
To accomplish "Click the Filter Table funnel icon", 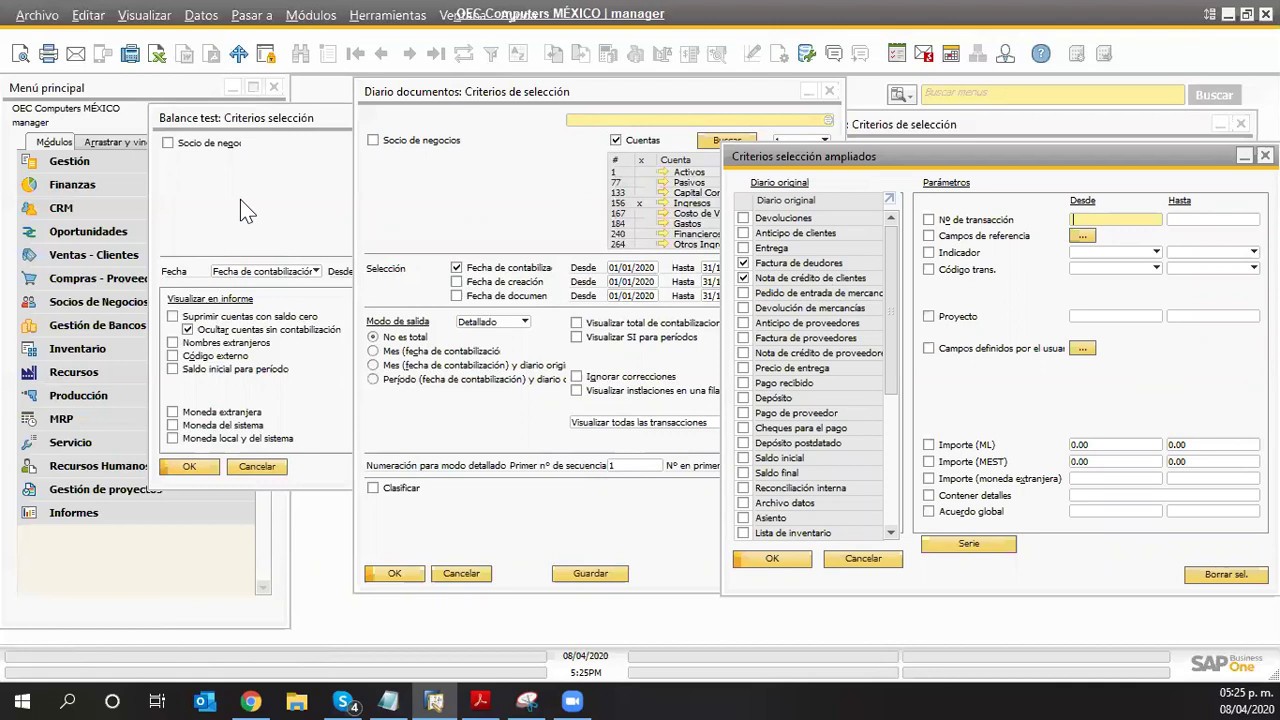I will (491, 54).
